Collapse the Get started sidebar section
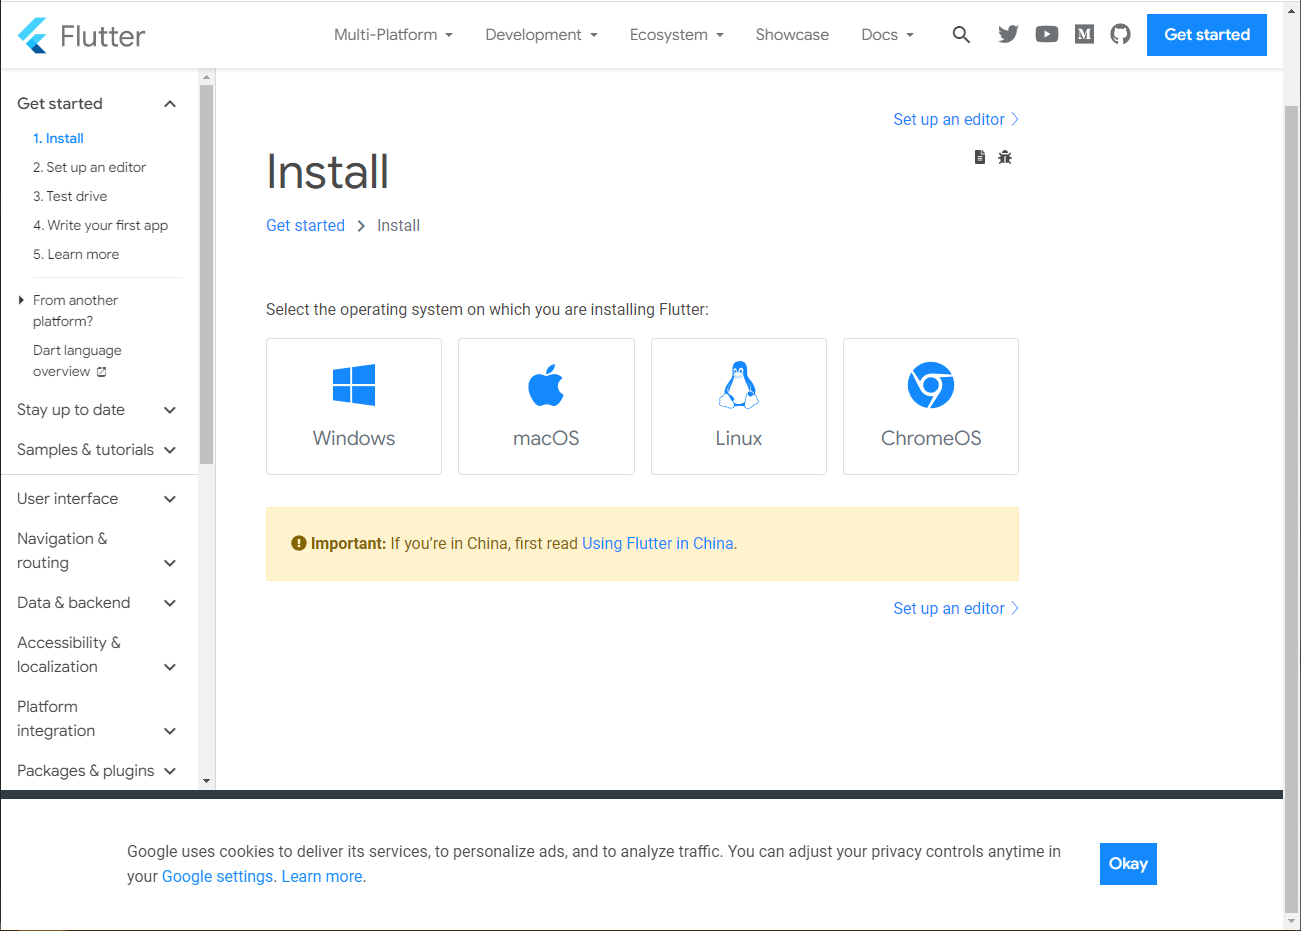1301x931 pixels. click(x=97, y=104)
